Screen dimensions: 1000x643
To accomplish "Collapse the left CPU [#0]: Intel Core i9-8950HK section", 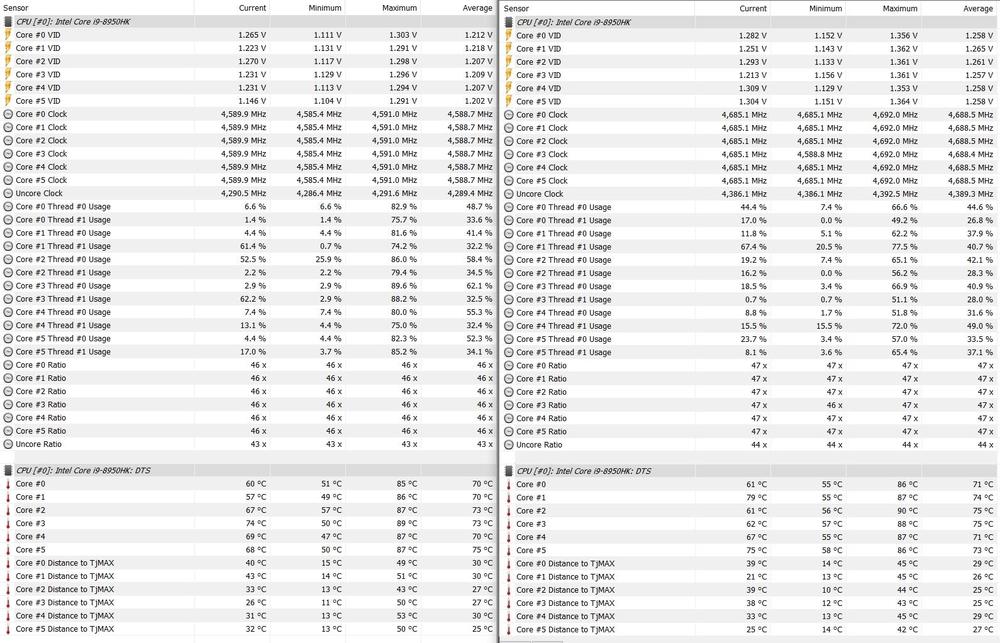I will click(9, 21).
